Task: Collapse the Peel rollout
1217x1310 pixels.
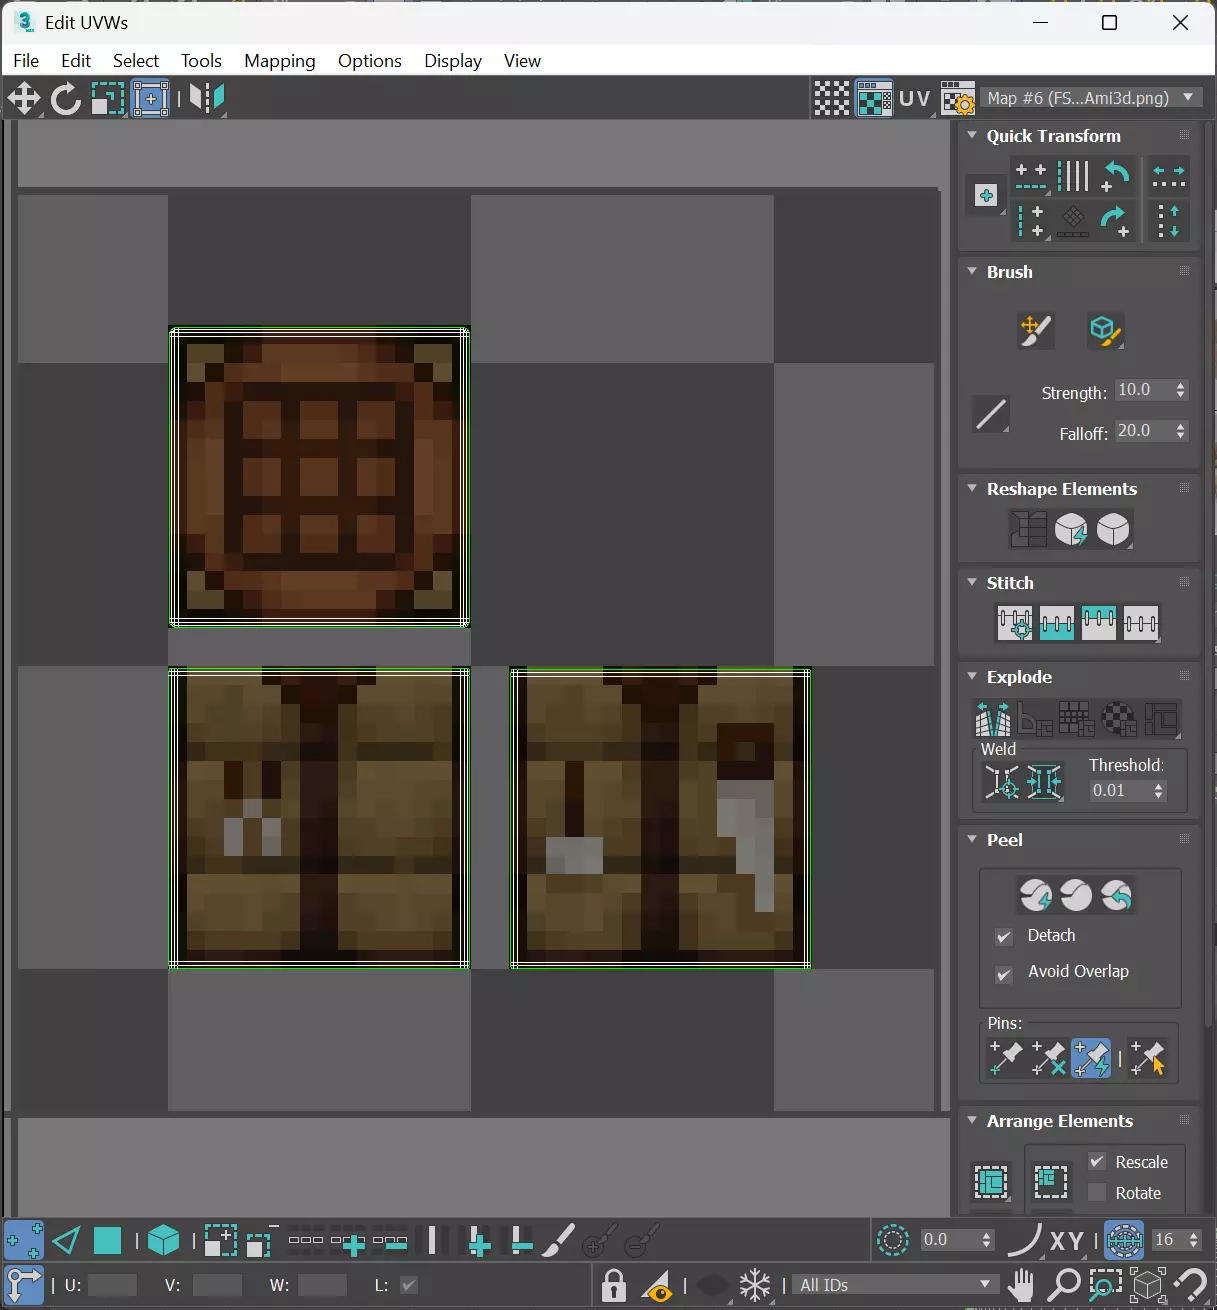Action: (x=972, y=839)
